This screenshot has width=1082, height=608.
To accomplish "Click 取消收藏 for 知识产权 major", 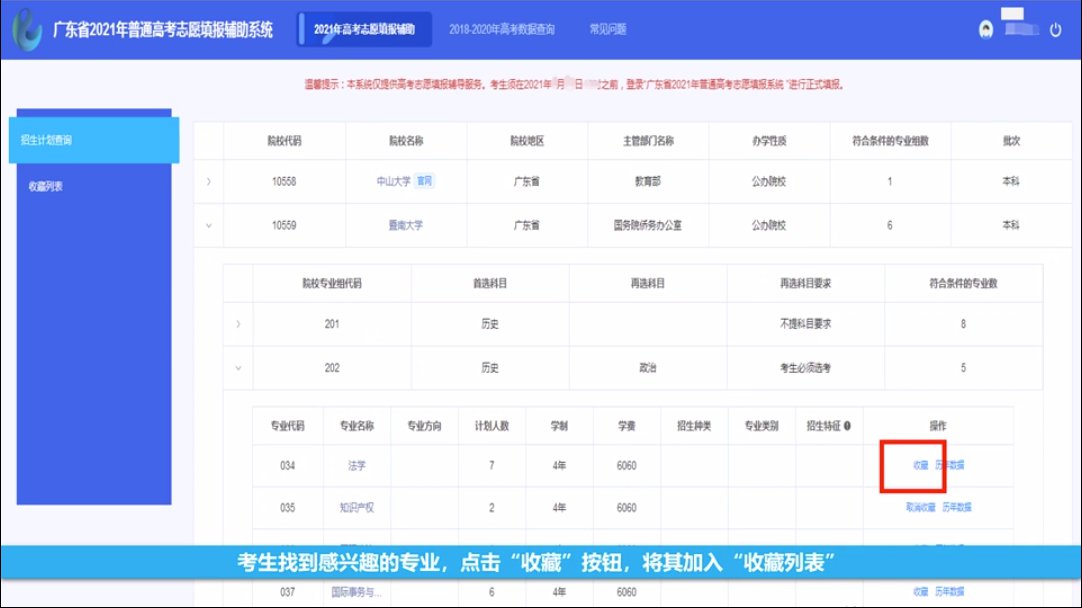I will pyautogui.click(x=920, y=508).
